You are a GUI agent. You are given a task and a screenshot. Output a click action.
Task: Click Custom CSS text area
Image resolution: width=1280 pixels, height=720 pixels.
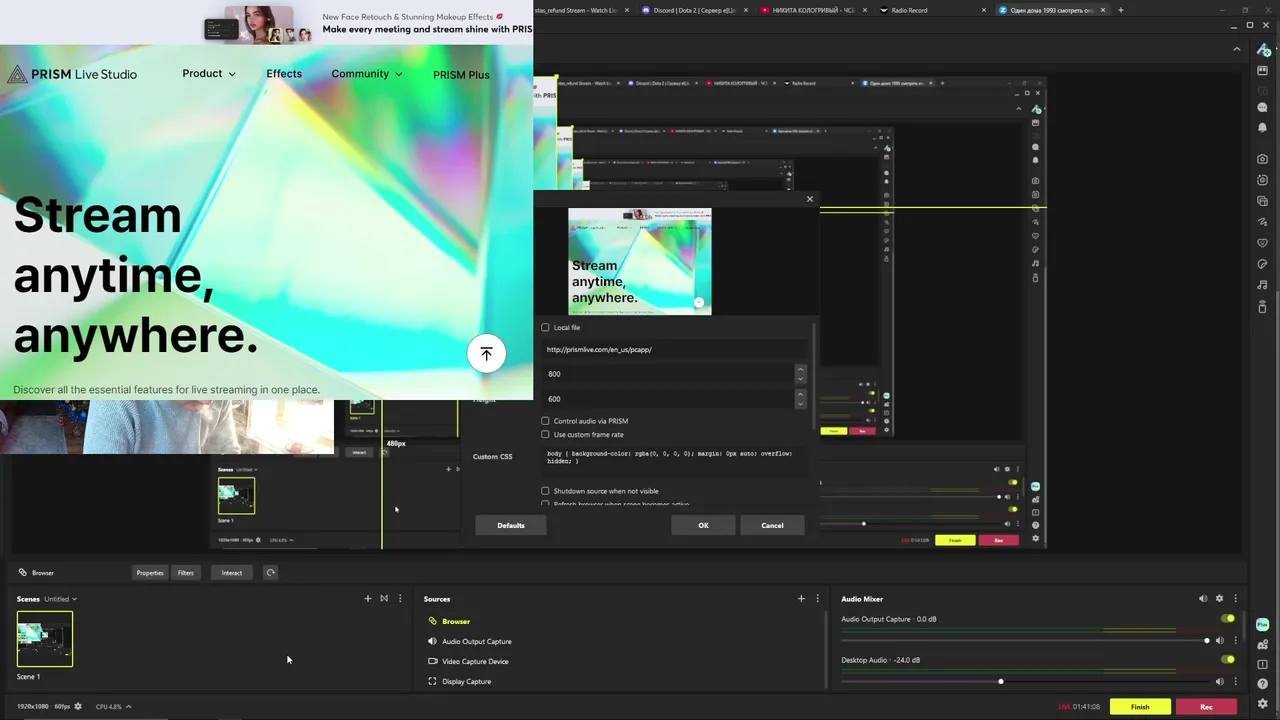point(675,462)
